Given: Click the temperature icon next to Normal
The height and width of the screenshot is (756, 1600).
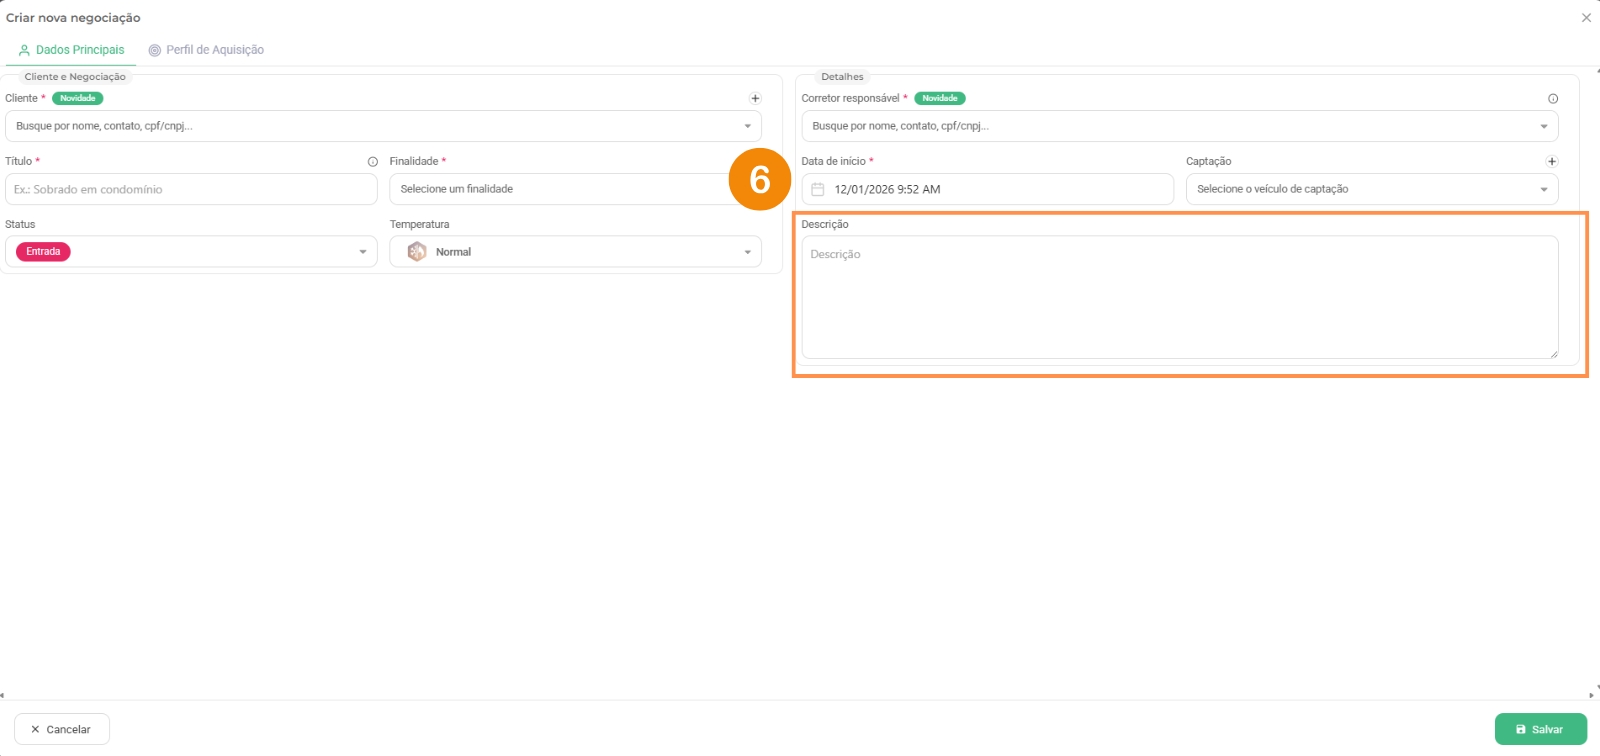Looking at the screenshot, I should 417,252.
